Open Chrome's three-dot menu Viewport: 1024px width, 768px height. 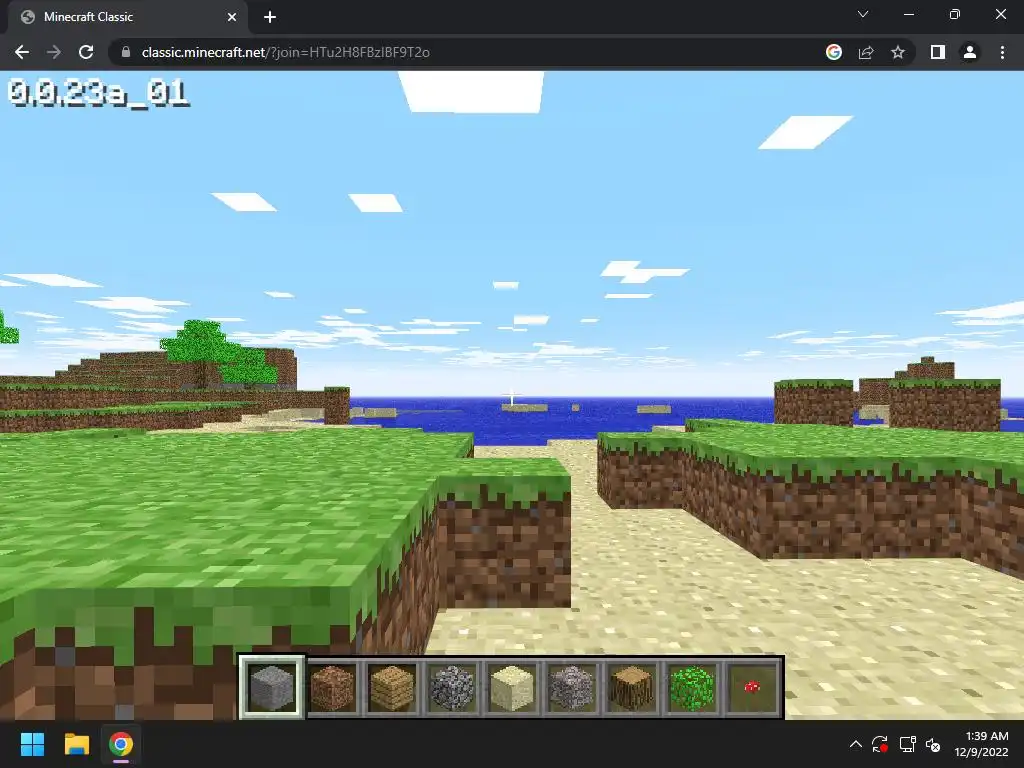(x=1002, y=52)
